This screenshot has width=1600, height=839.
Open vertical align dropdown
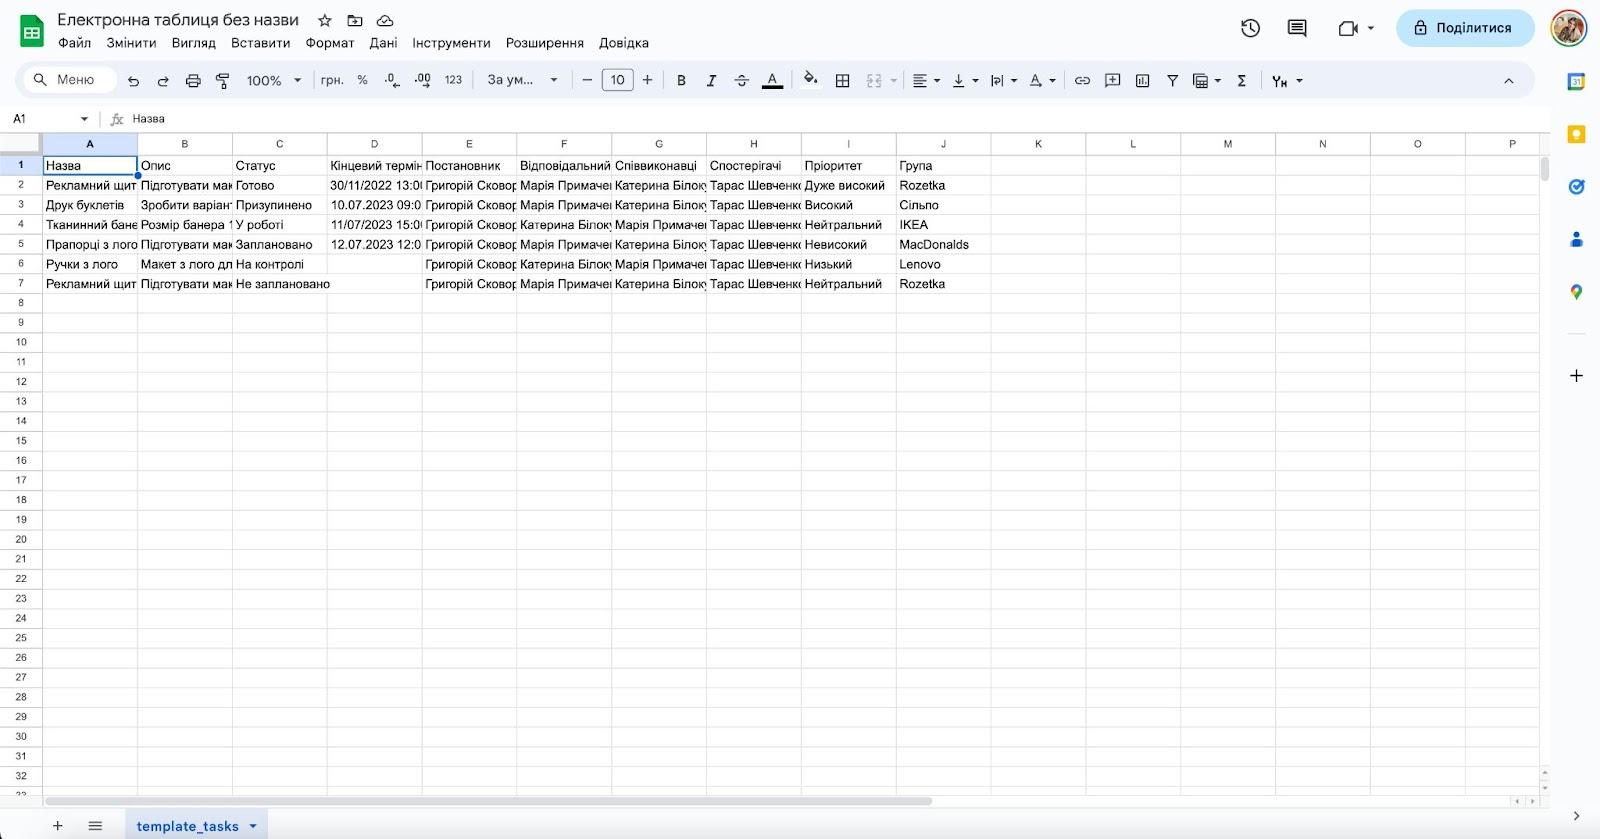[x=965, y=81]
